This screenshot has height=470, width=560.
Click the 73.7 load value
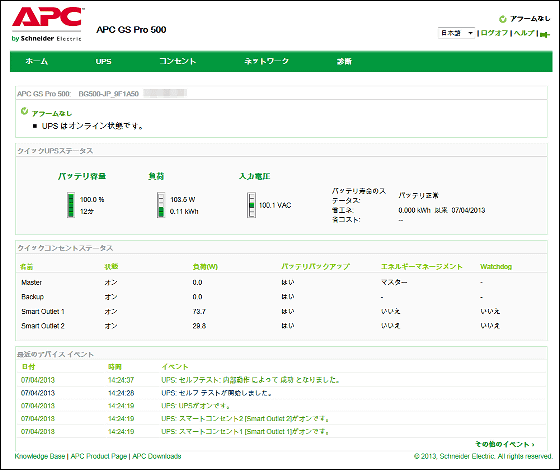point(199,311)
